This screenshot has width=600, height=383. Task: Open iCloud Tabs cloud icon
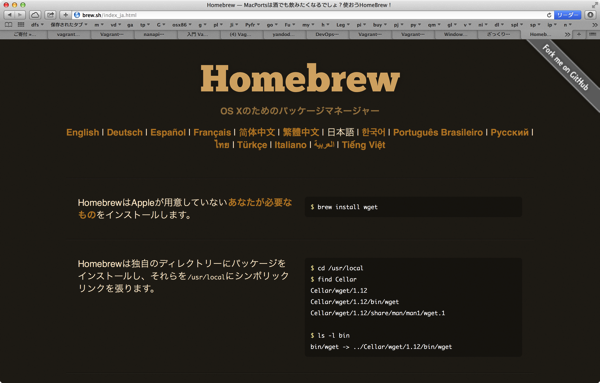coord(35,15)
